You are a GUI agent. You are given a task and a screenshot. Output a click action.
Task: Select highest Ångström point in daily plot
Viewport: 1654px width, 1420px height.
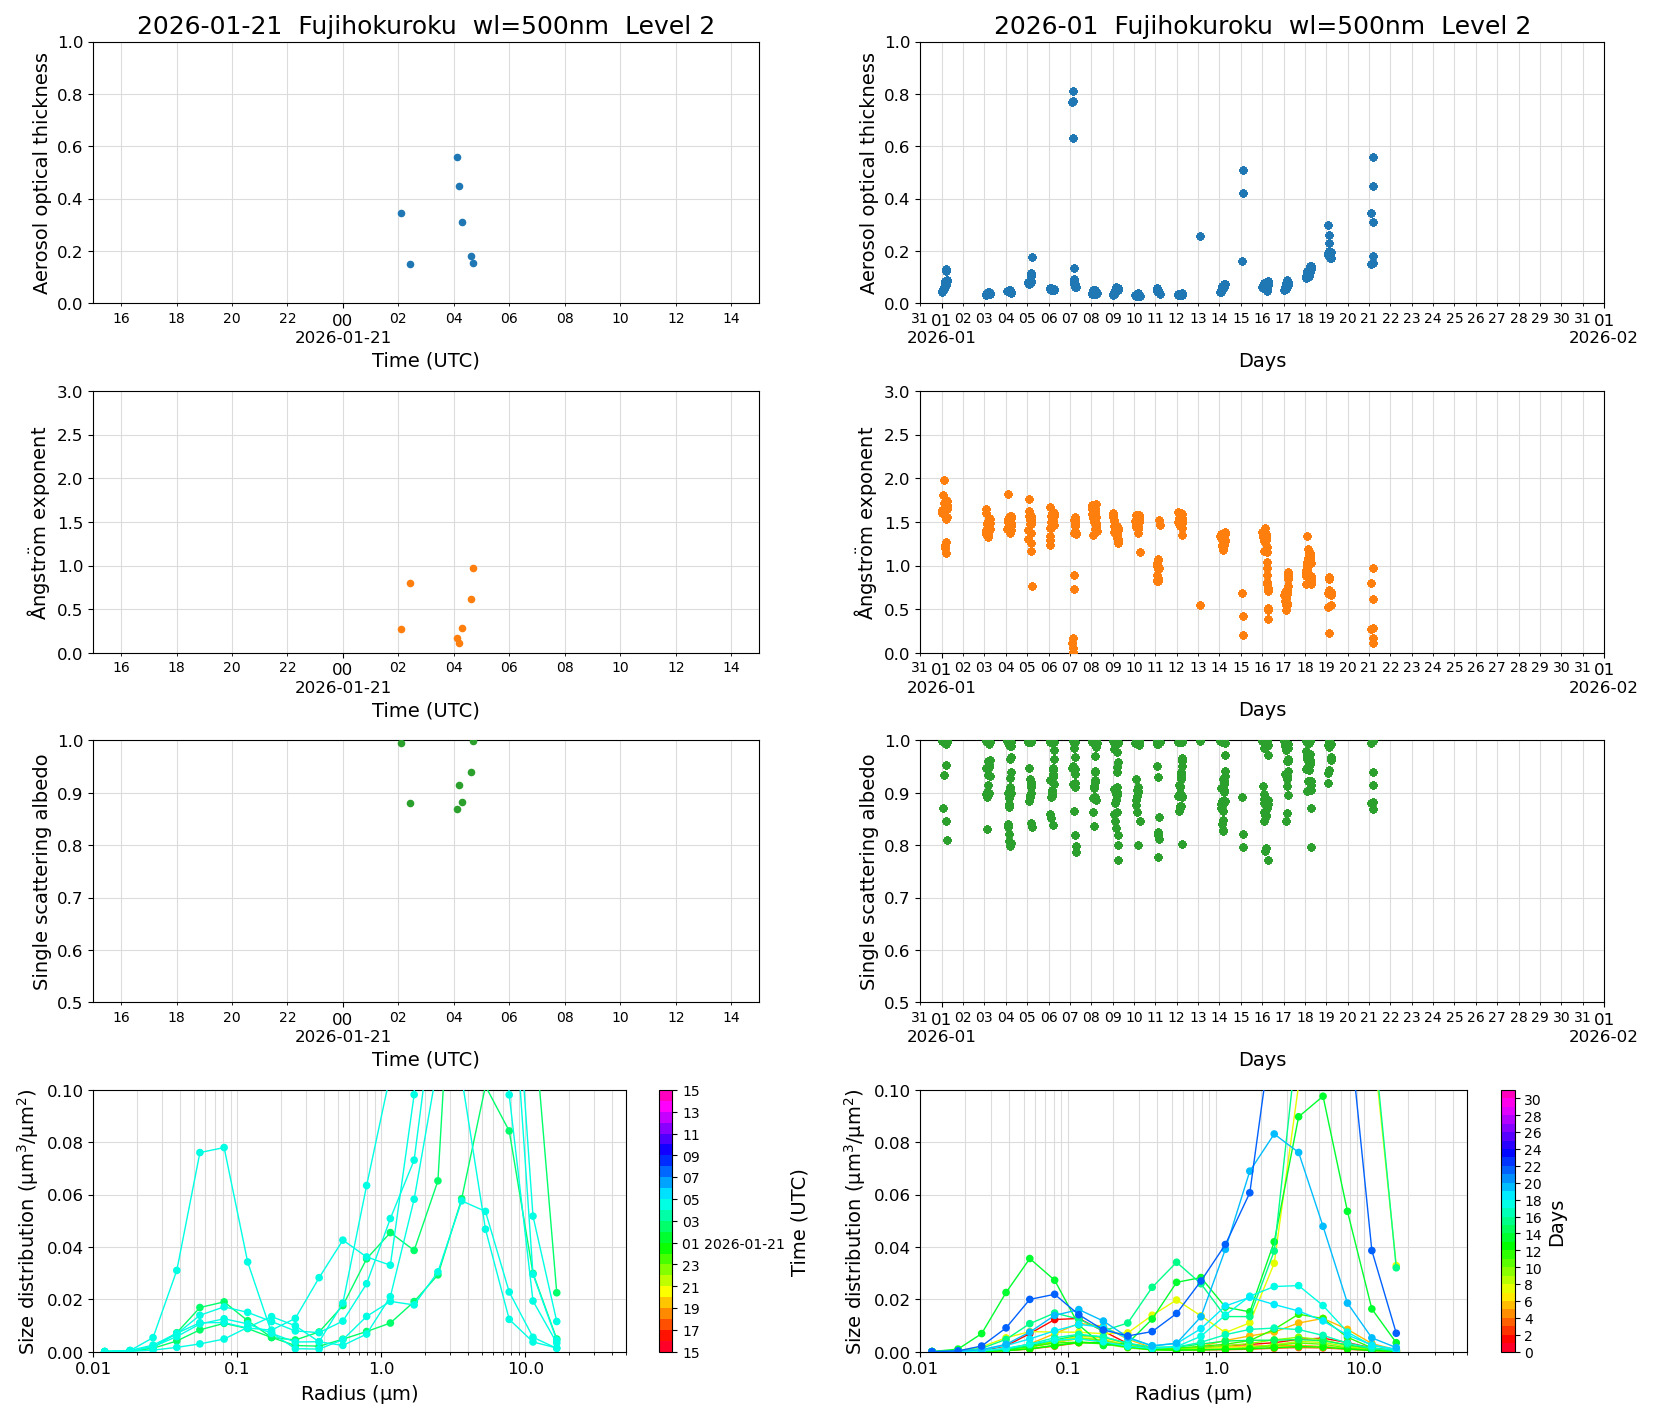pyautogui.click(x=473, y=568)
